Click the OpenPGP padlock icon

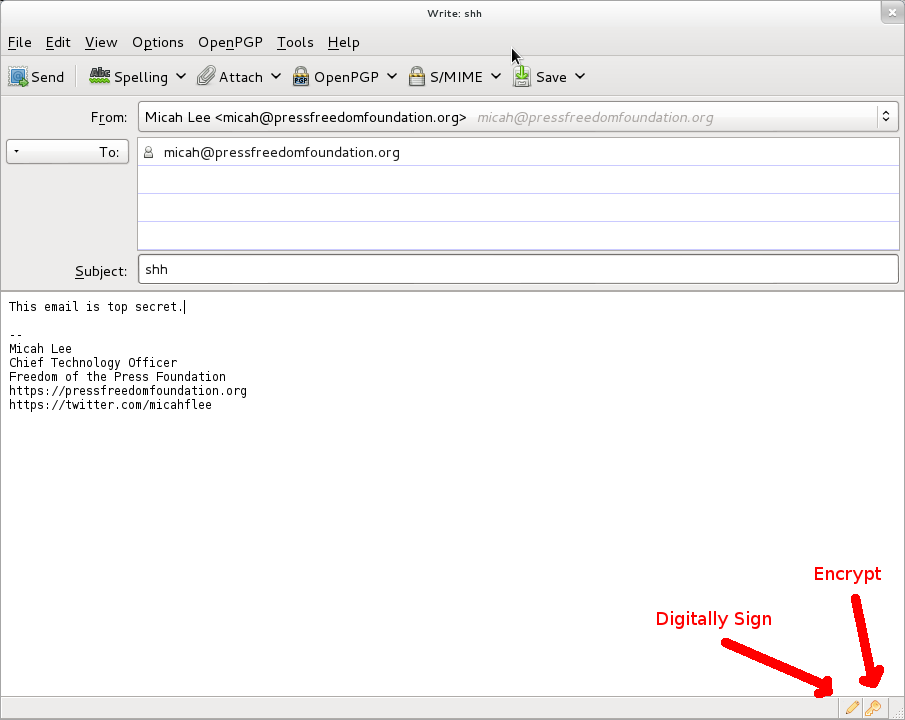(x=300, y=76)
